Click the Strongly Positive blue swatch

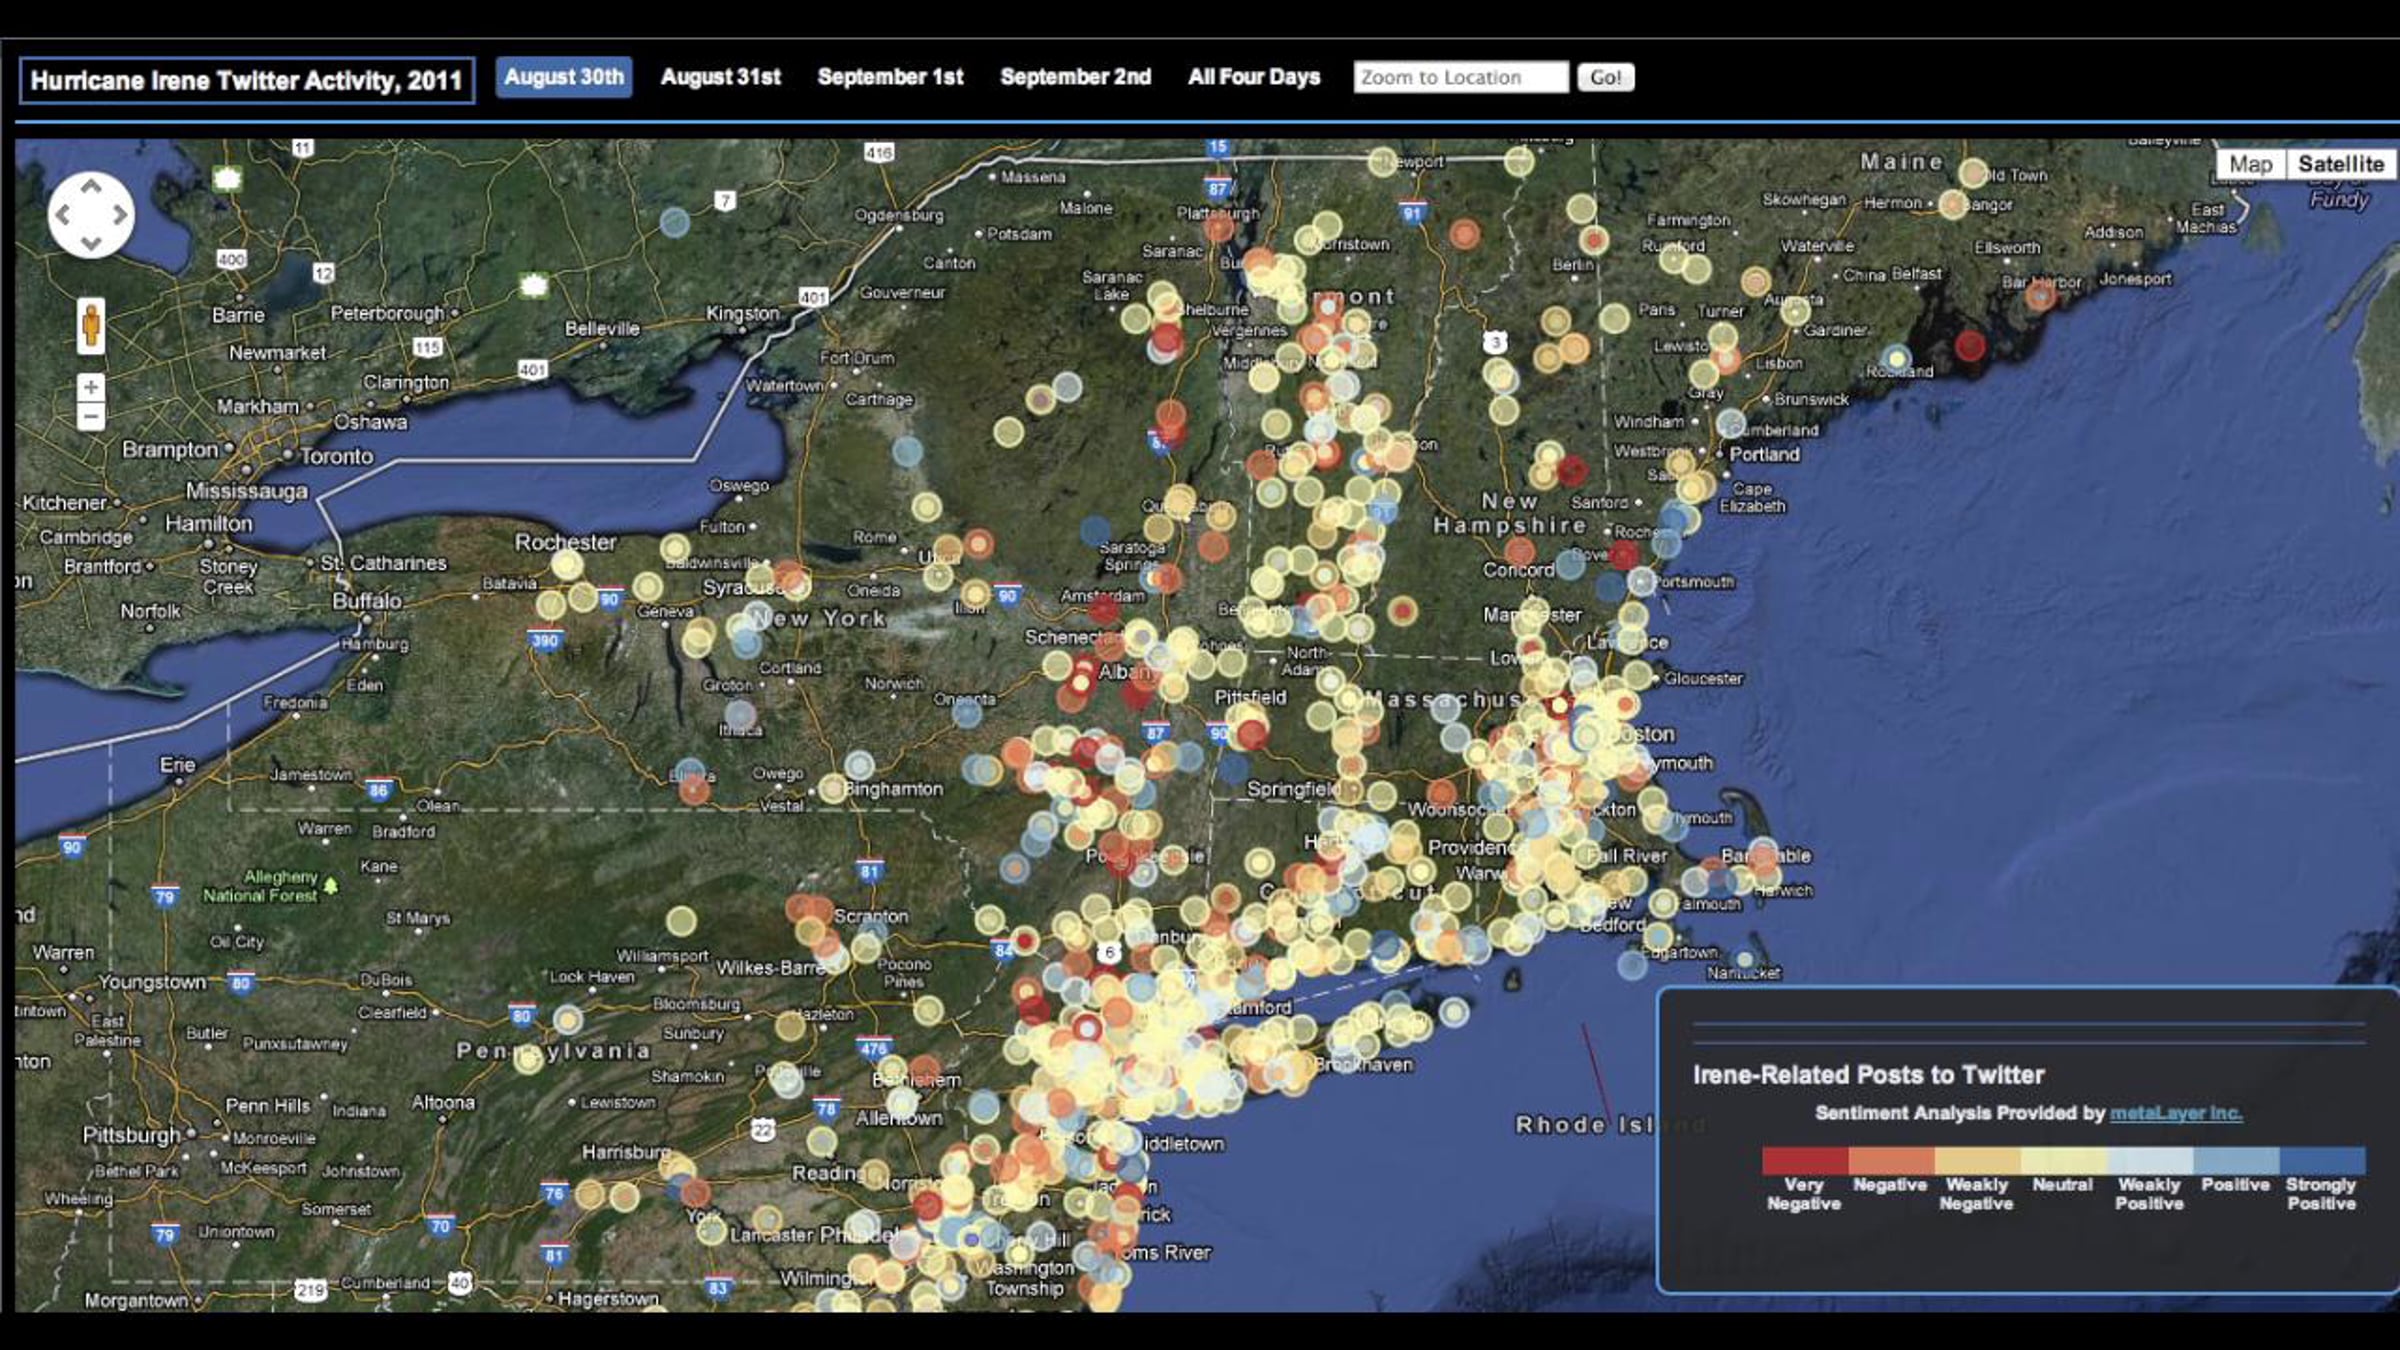[2322, 1160]
